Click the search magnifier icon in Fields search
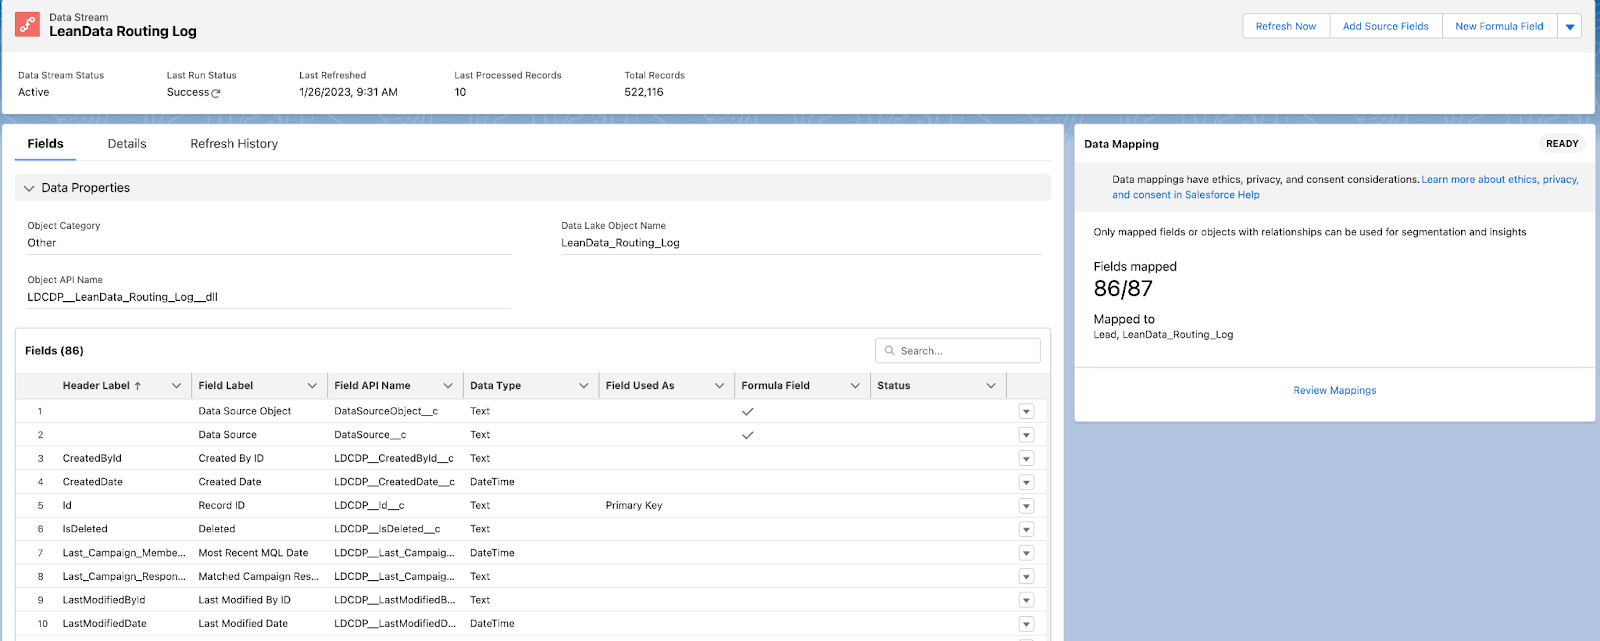The width and height of the screenshot is (1600, 641). point(890,351)
